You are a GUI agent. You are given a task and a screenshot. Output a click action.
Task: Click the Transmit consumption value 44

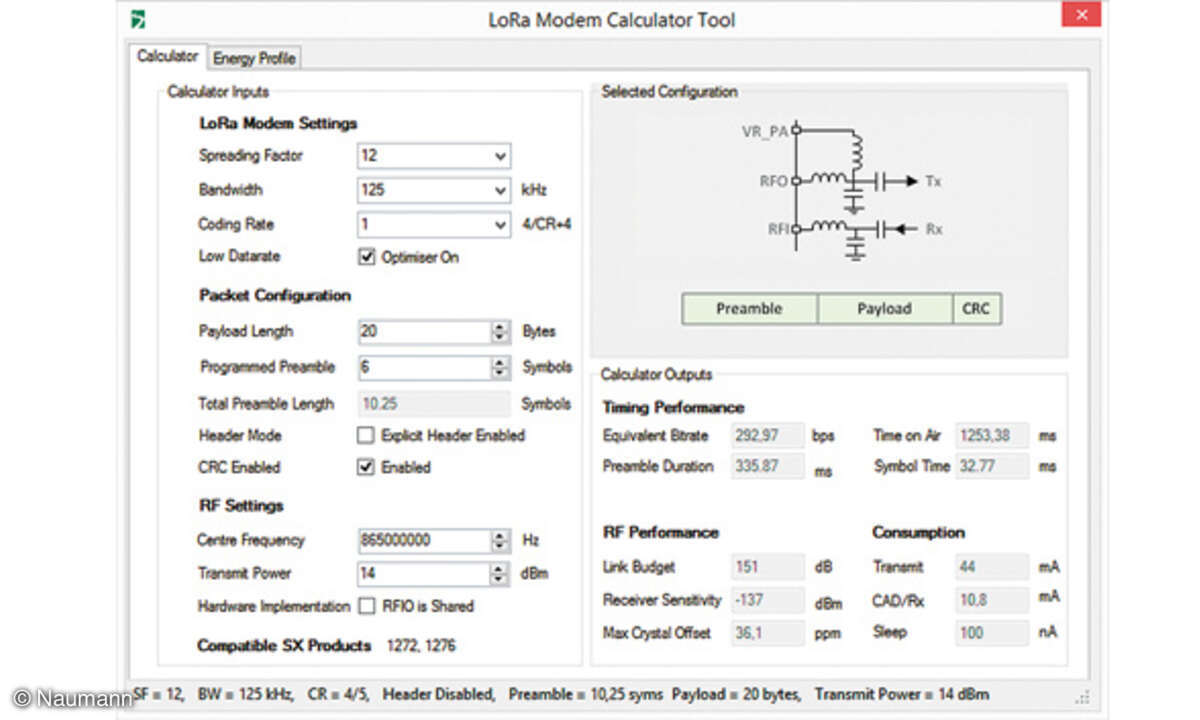(992, 567)
